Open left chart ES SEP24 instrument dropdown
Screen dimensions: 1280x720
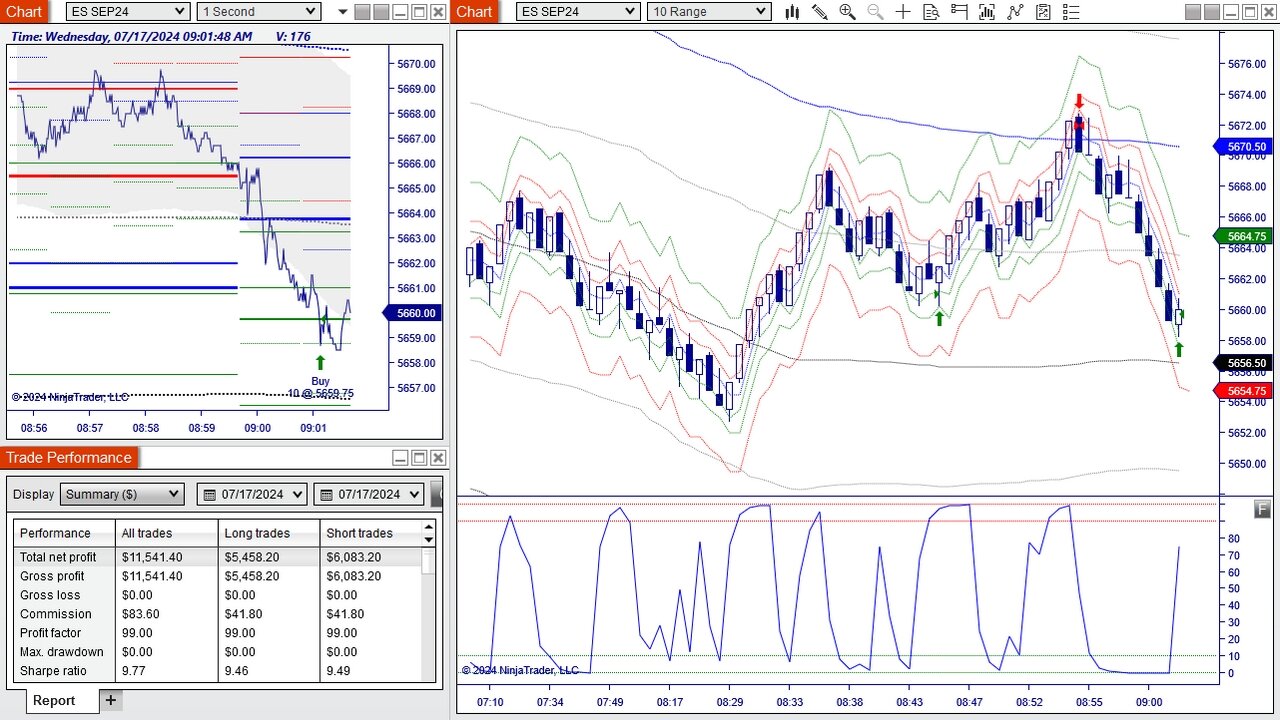click(127, 12)
